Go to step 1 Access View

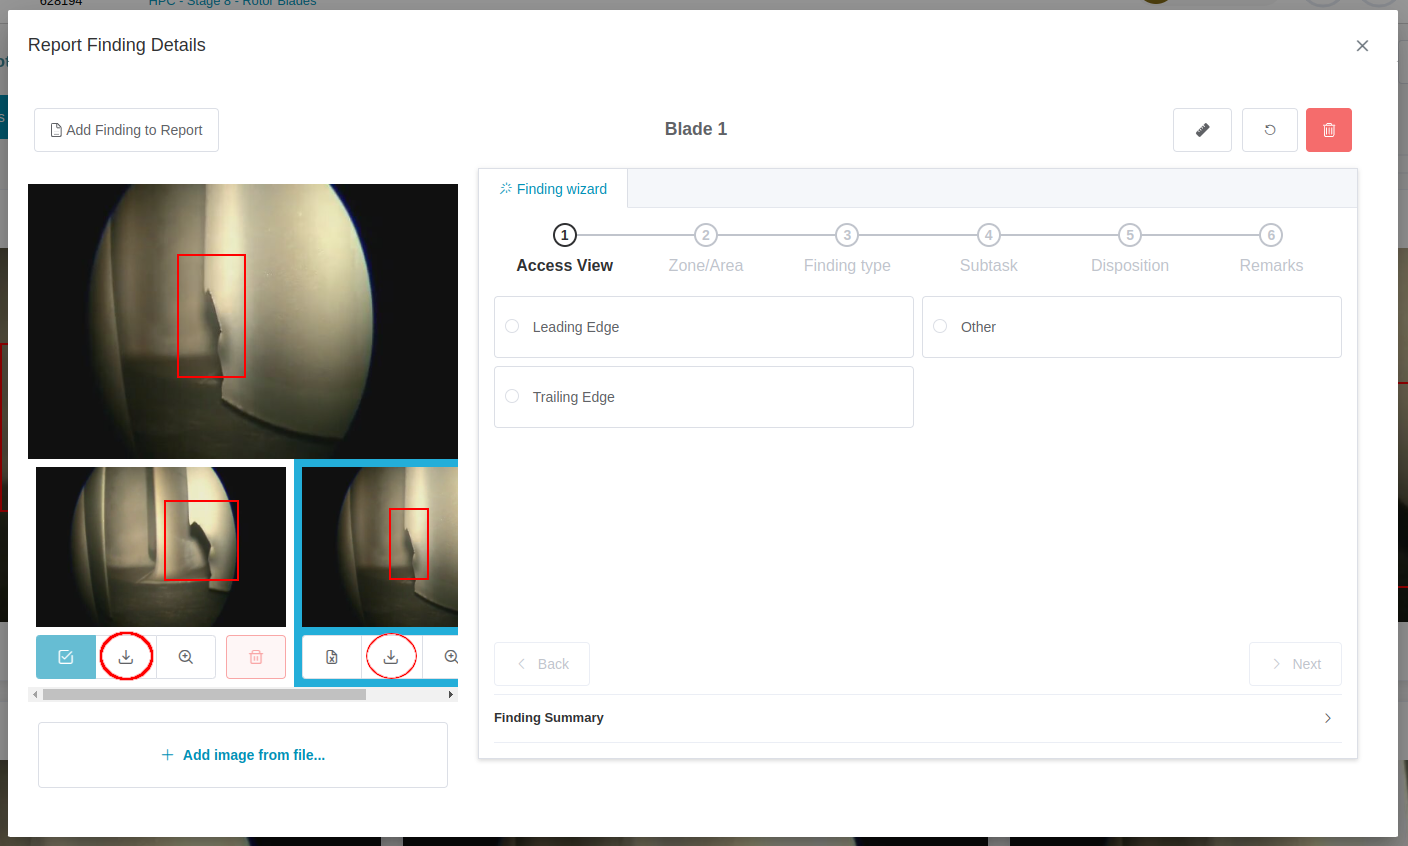[x=565, y=249]
